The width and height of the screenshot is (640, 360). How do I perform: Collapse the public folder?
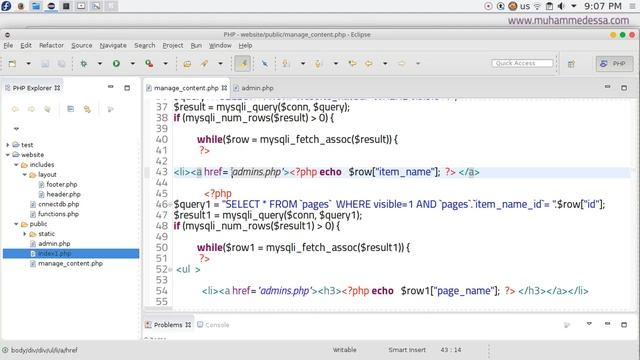pos(16,224)
